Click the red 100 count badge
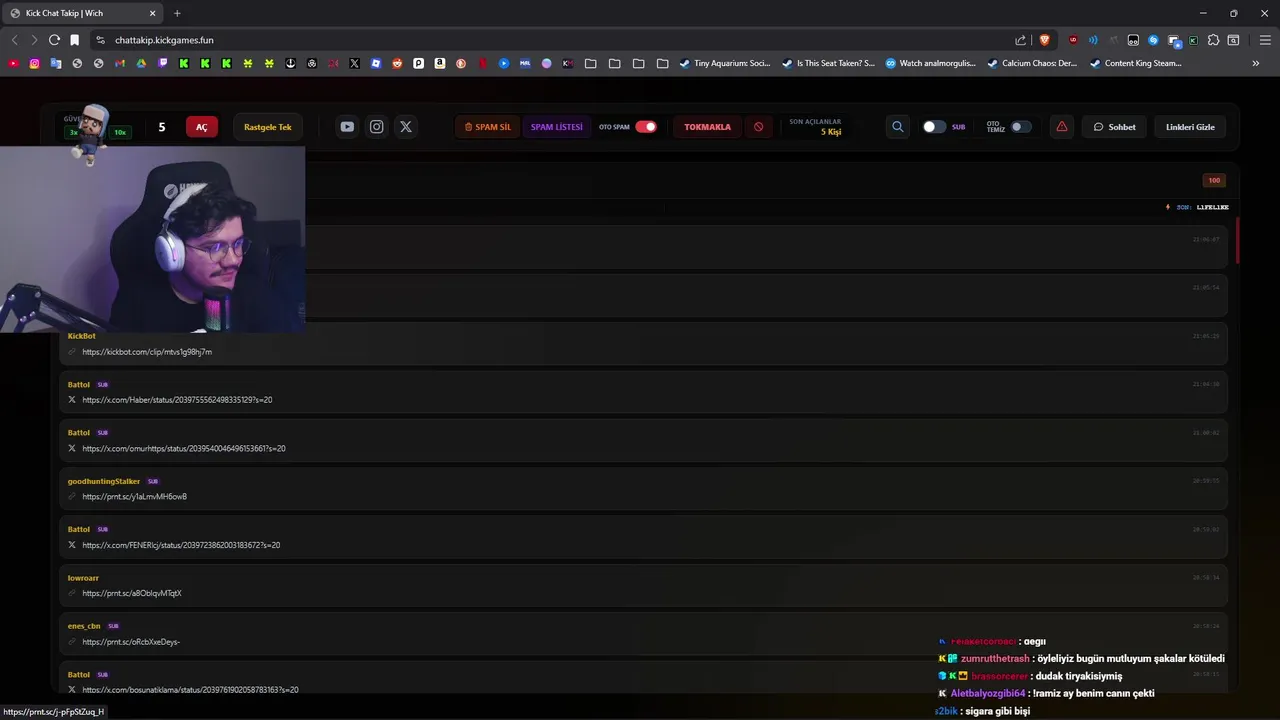 click(1214, 181)
